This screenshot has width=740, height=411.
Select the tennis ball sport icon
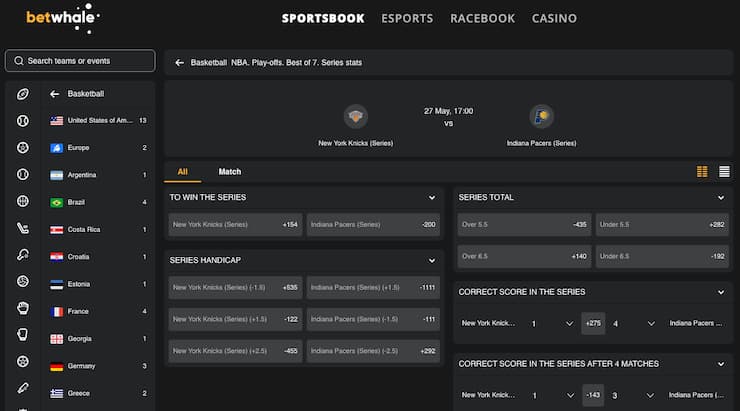23,174
